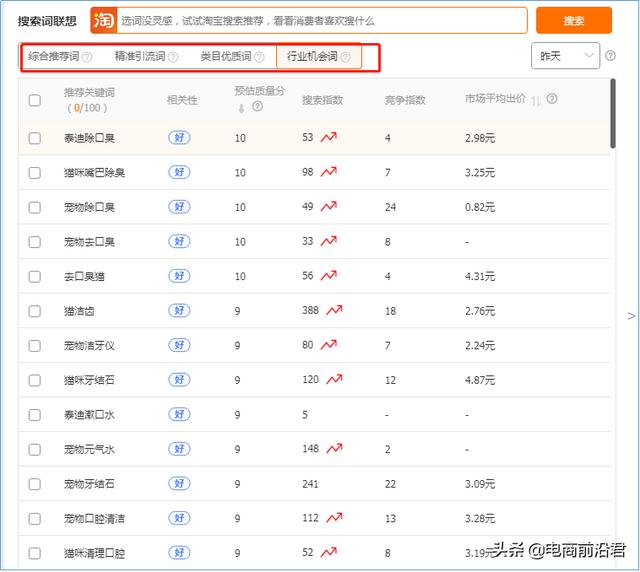640x572 pixels.
Task: Click trend icon for 宠物洁牙仪 row
Action: [x=329, y=345]
